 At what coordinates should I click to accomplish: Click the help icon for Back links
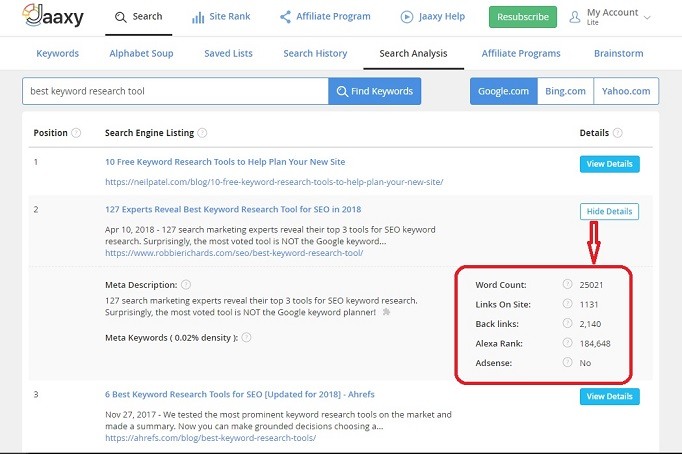coord(567,323)
